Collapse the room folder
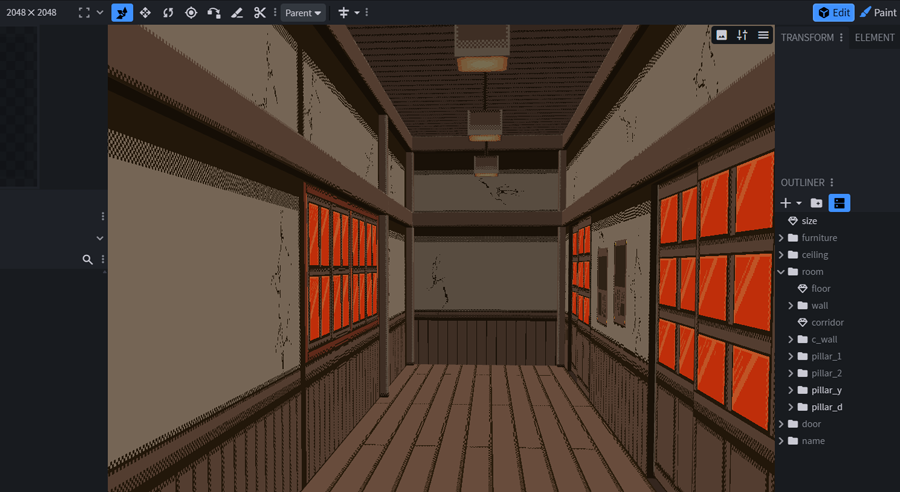The height and width of the screenshot is (492, 900). [x=781, y=272]
